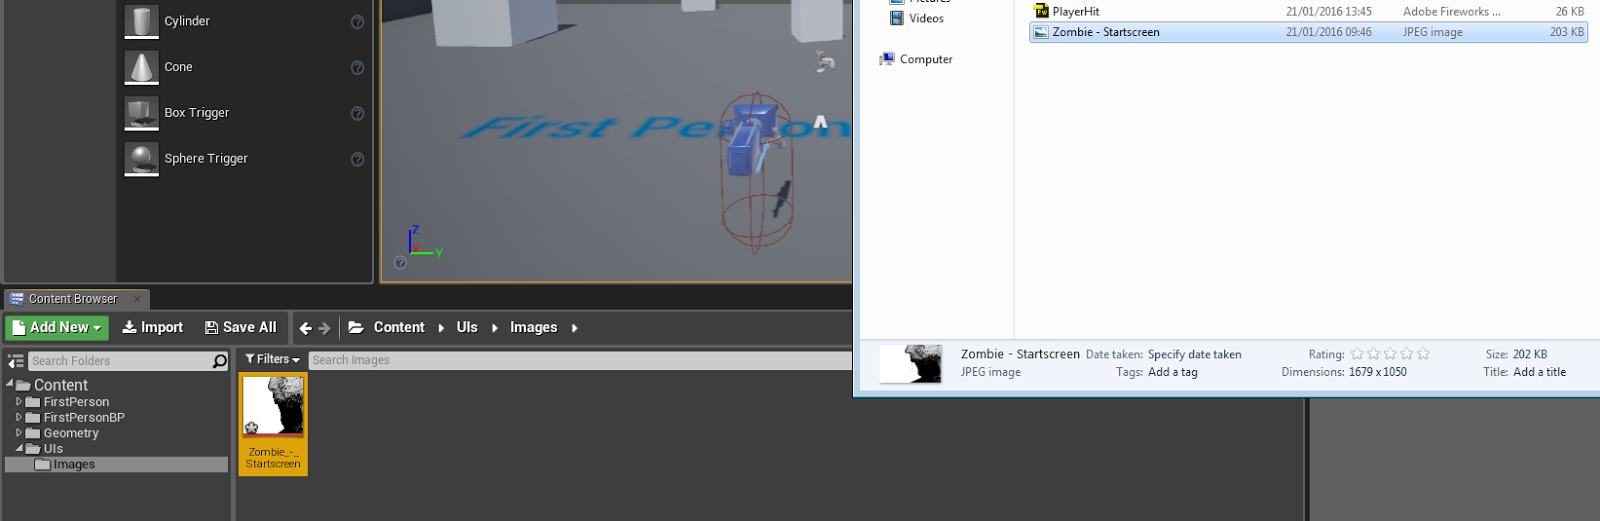Expand the FirstPerson folder
The width and height of the screenshot is (1600, 521).
(x=18, y=402)
